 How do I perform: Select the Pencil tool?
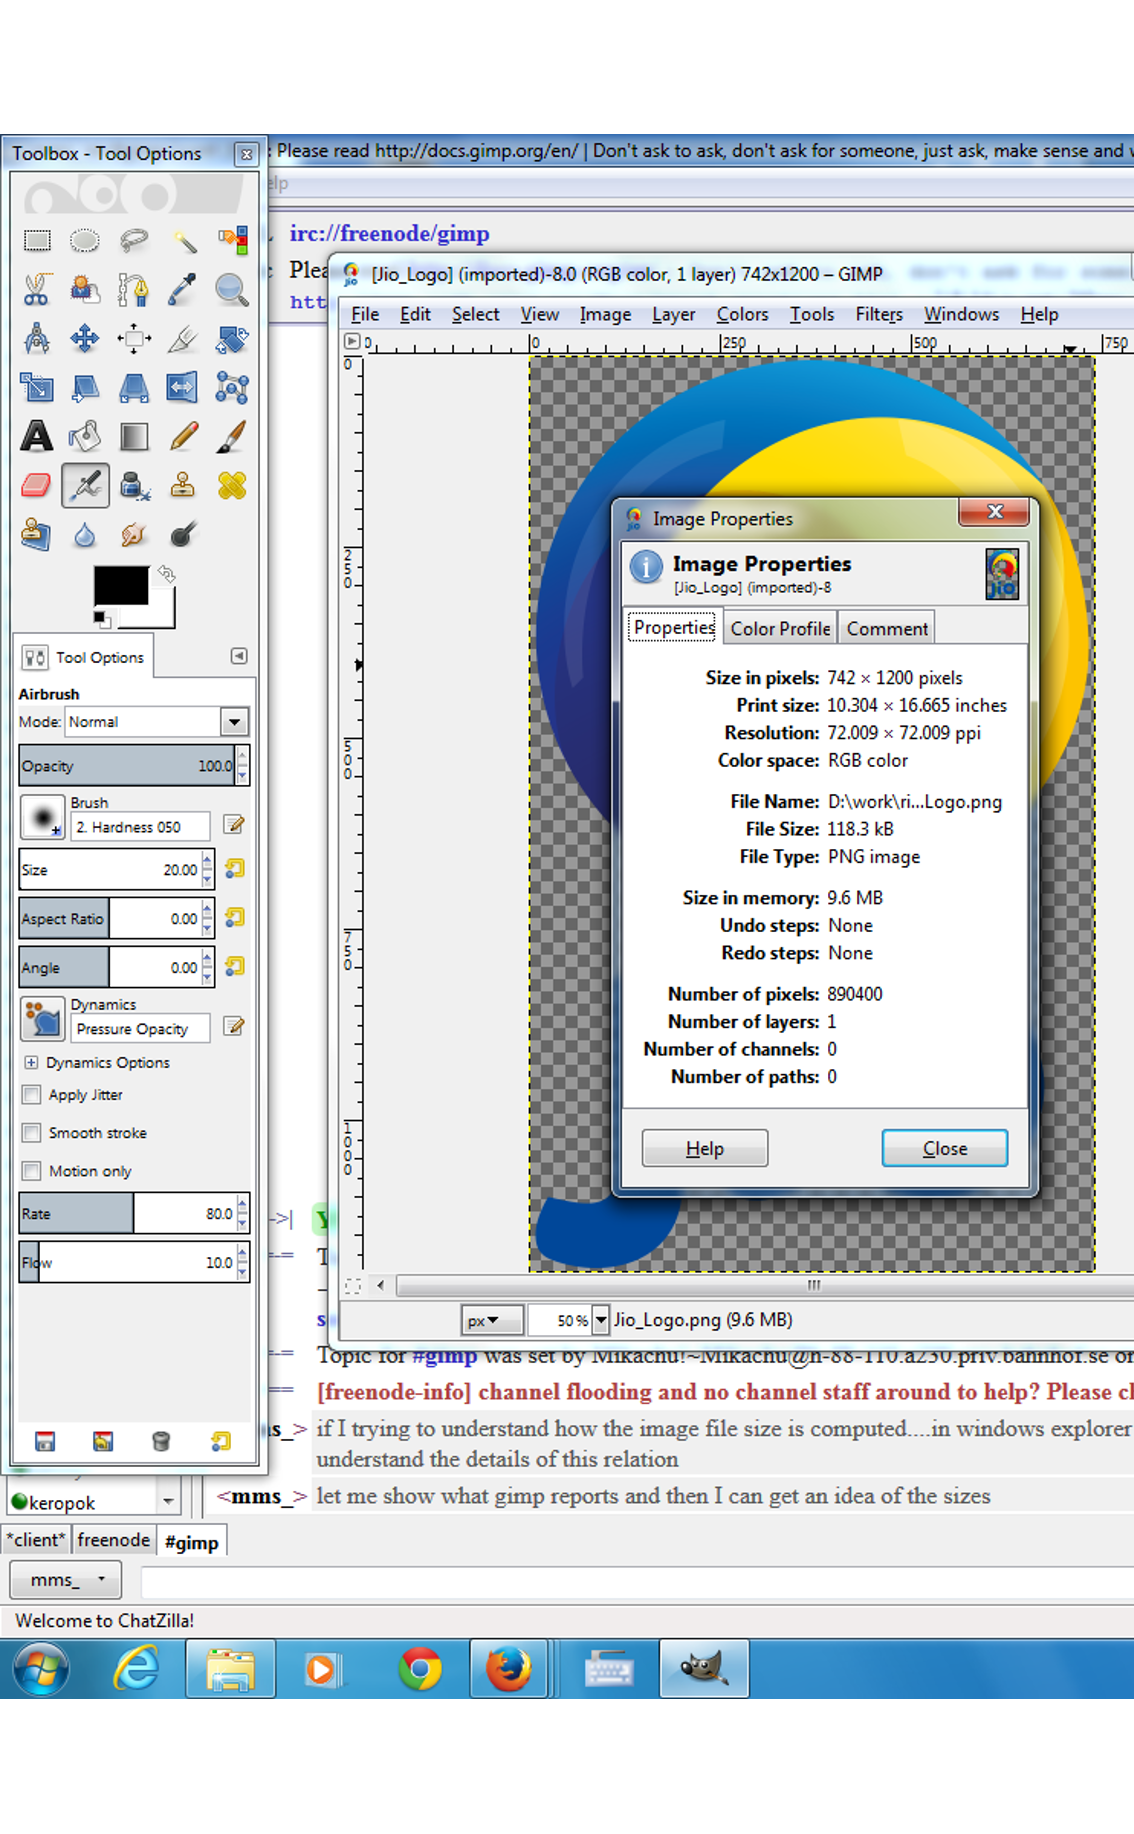pyautogui.click(x=183, y=436)
